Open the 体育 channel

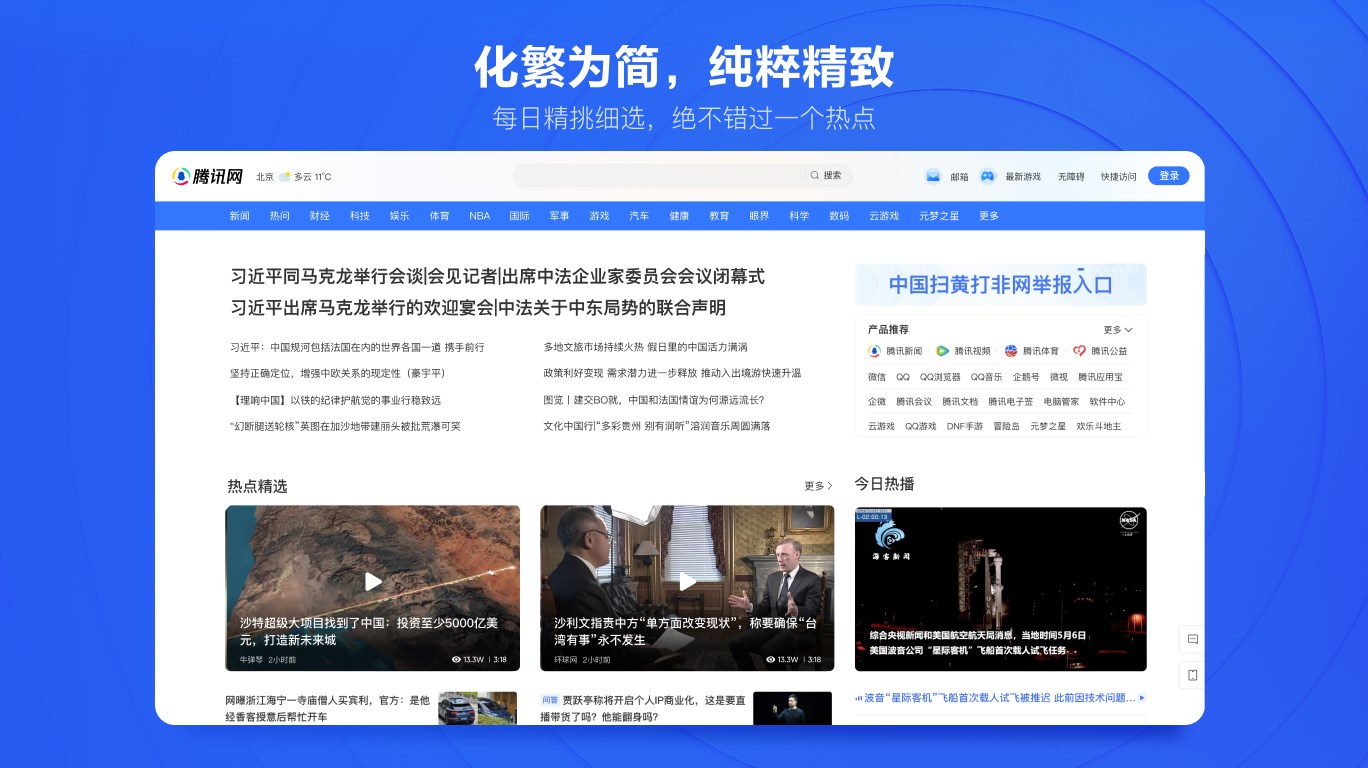tap(440, 216)
